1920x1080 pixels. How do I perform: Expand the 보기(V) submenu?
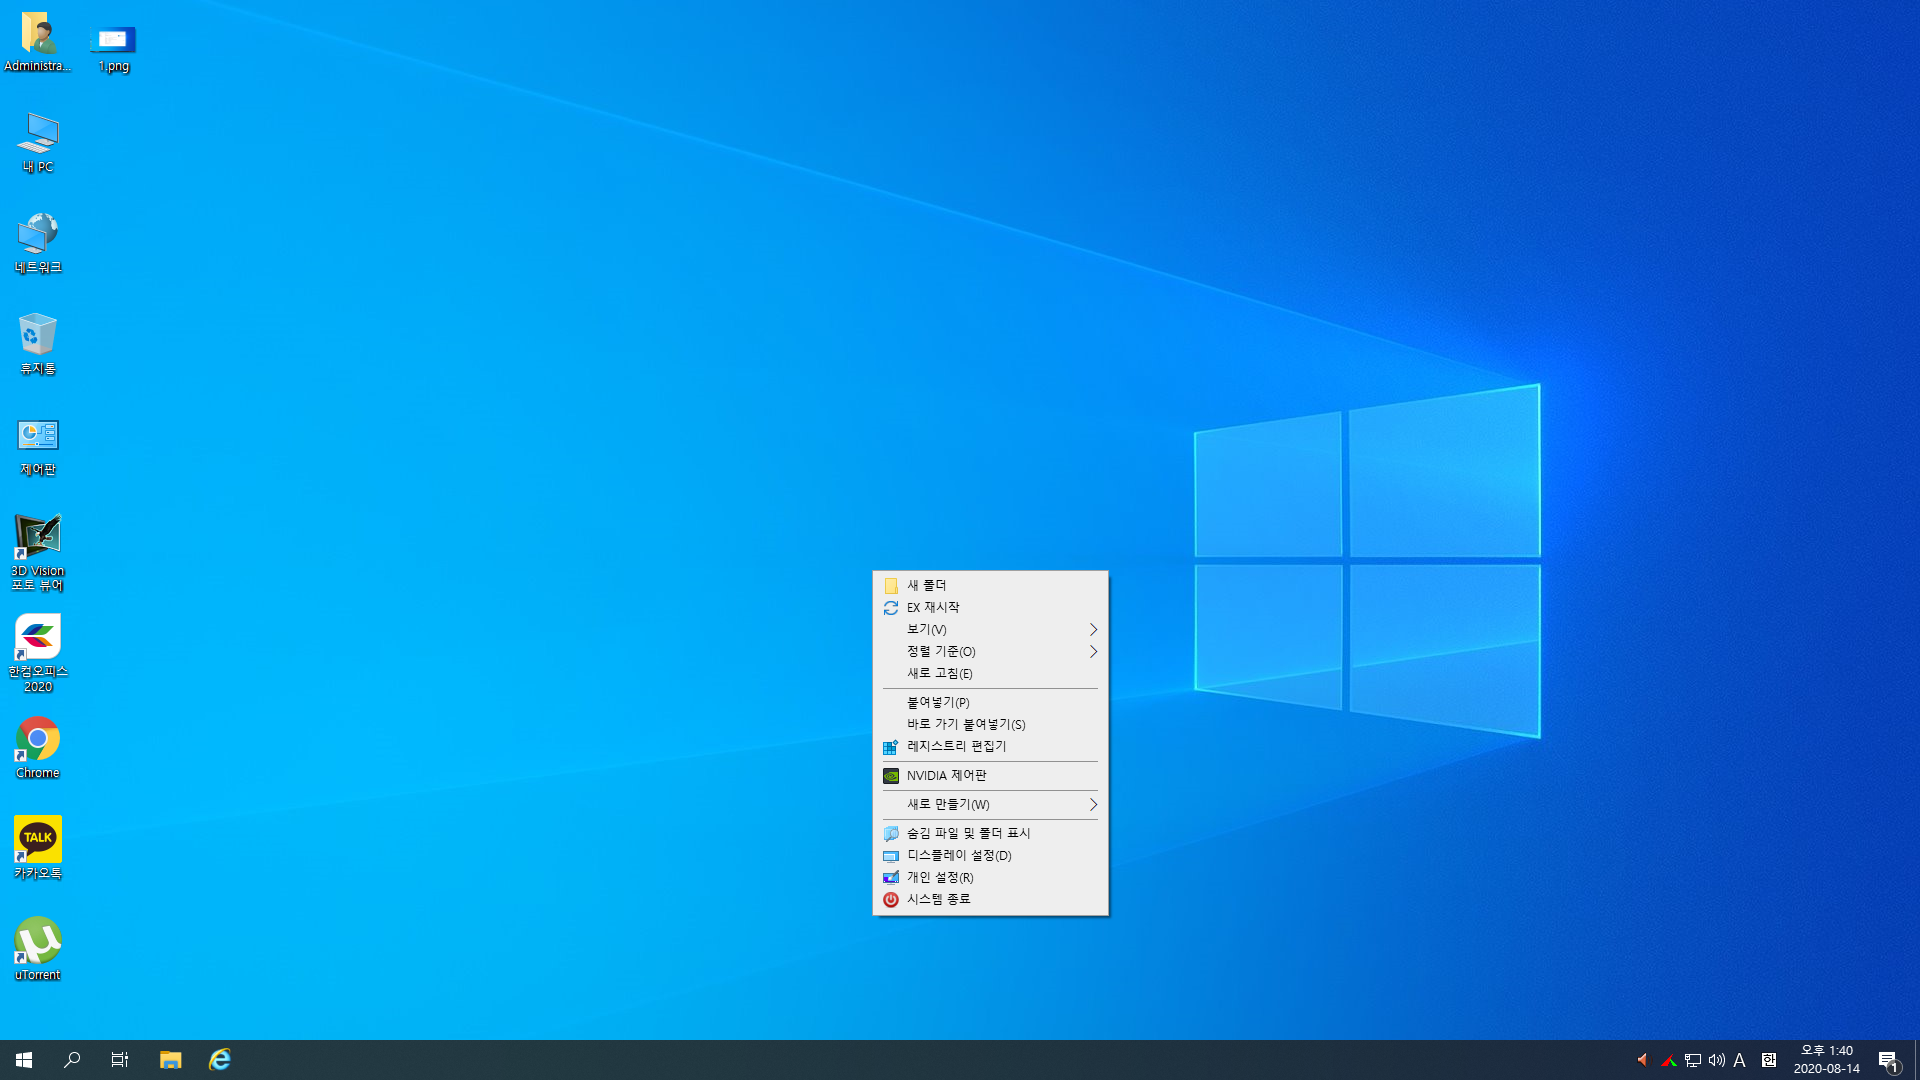point(990,629)
